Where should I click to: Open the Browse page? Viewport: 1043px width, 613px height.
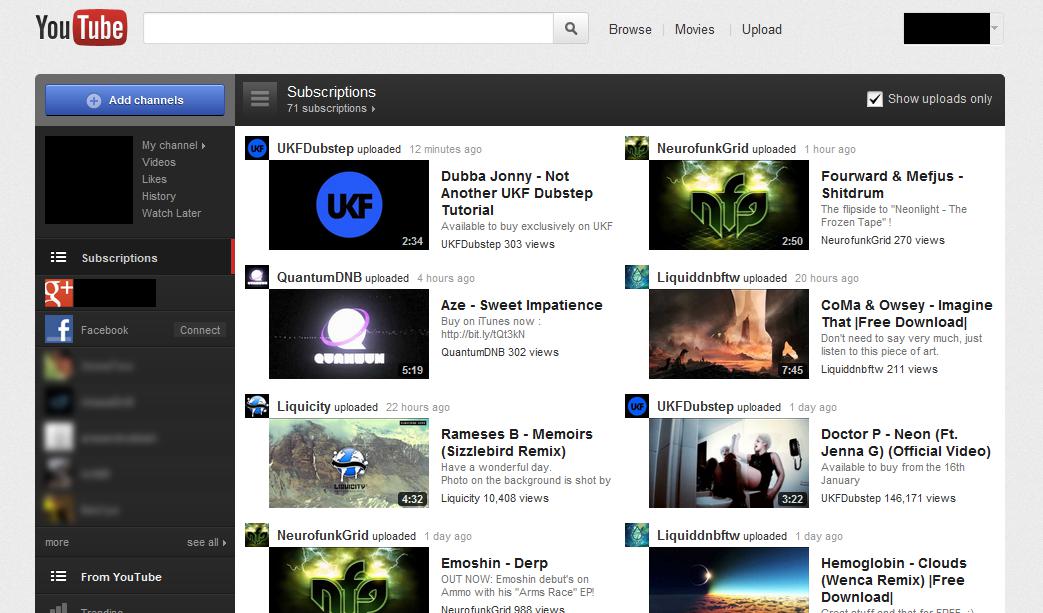tap(630, 29)
